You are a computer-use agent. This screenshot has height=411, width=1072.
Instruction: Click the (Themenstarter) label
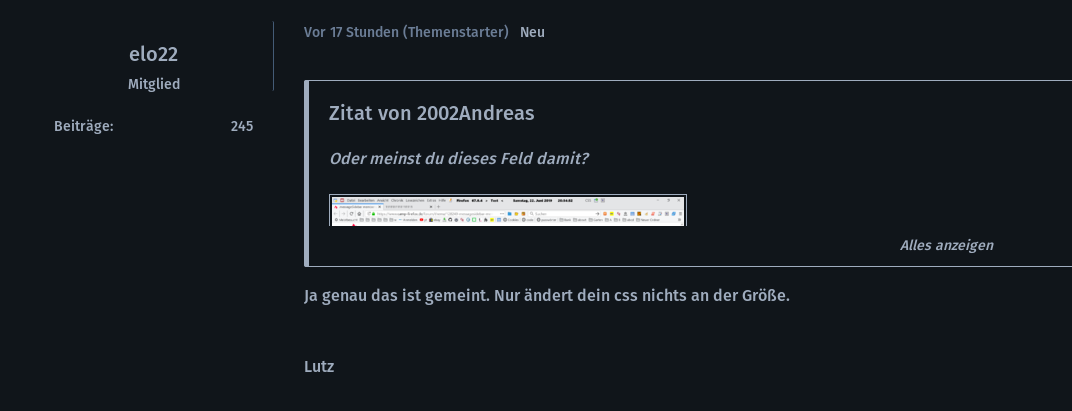pyautogui.click(x=456, y=32)
